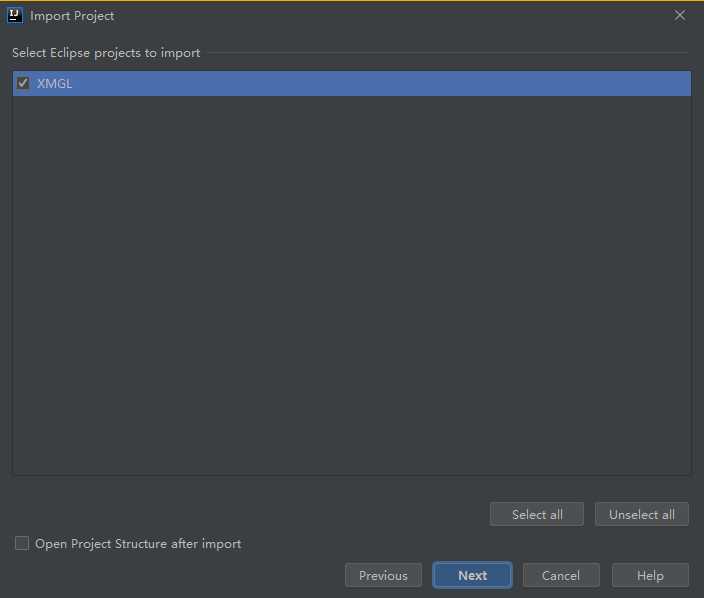
Task: Click the 'Import Project' window title text
Action: 72,16
